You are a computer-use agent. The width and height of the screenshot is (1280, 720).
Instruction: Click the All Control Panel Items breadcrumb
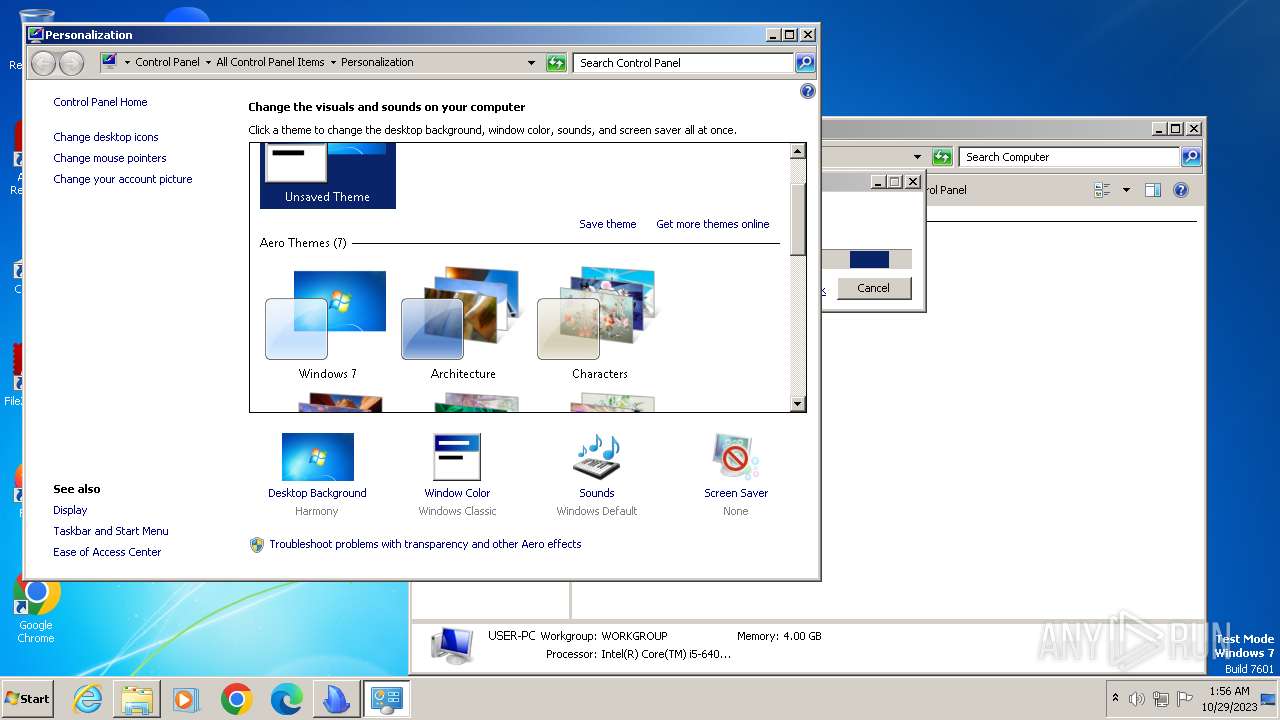tap(270, 62)
